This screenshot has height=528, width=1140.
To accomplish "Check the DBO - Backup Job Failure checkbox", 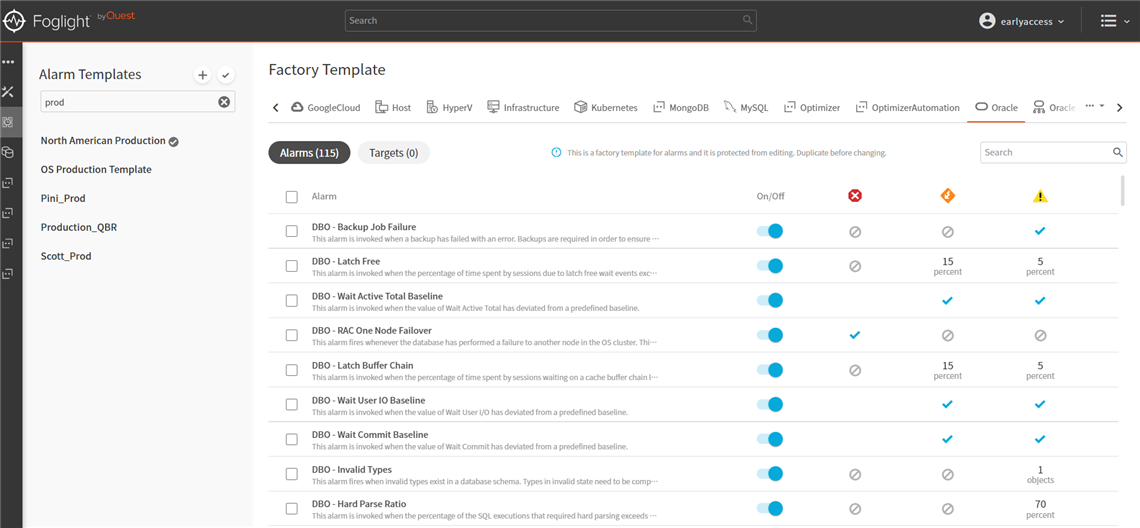I will (x=292, y=231).
